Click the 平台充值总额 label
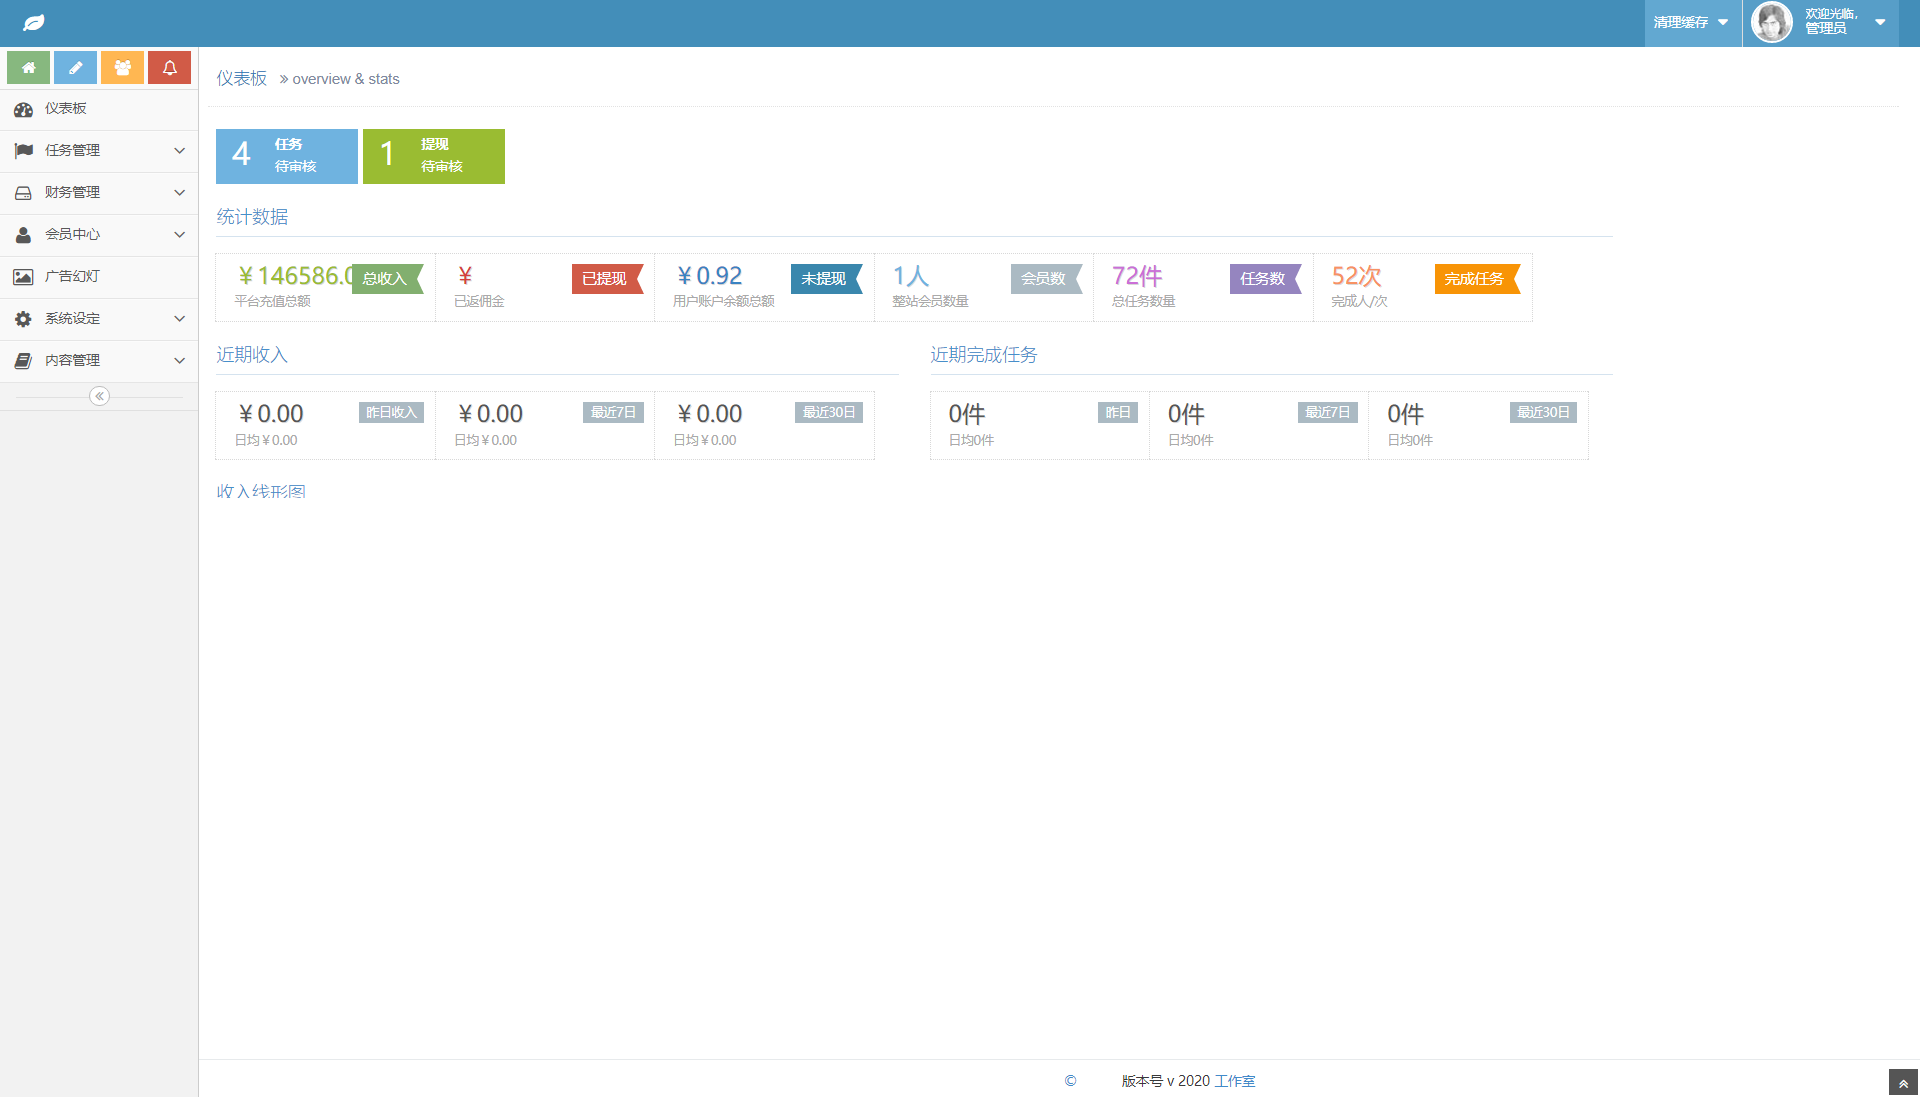Image resolution: width=1920 pixels, height=1097 pixels. pos(272,301)
